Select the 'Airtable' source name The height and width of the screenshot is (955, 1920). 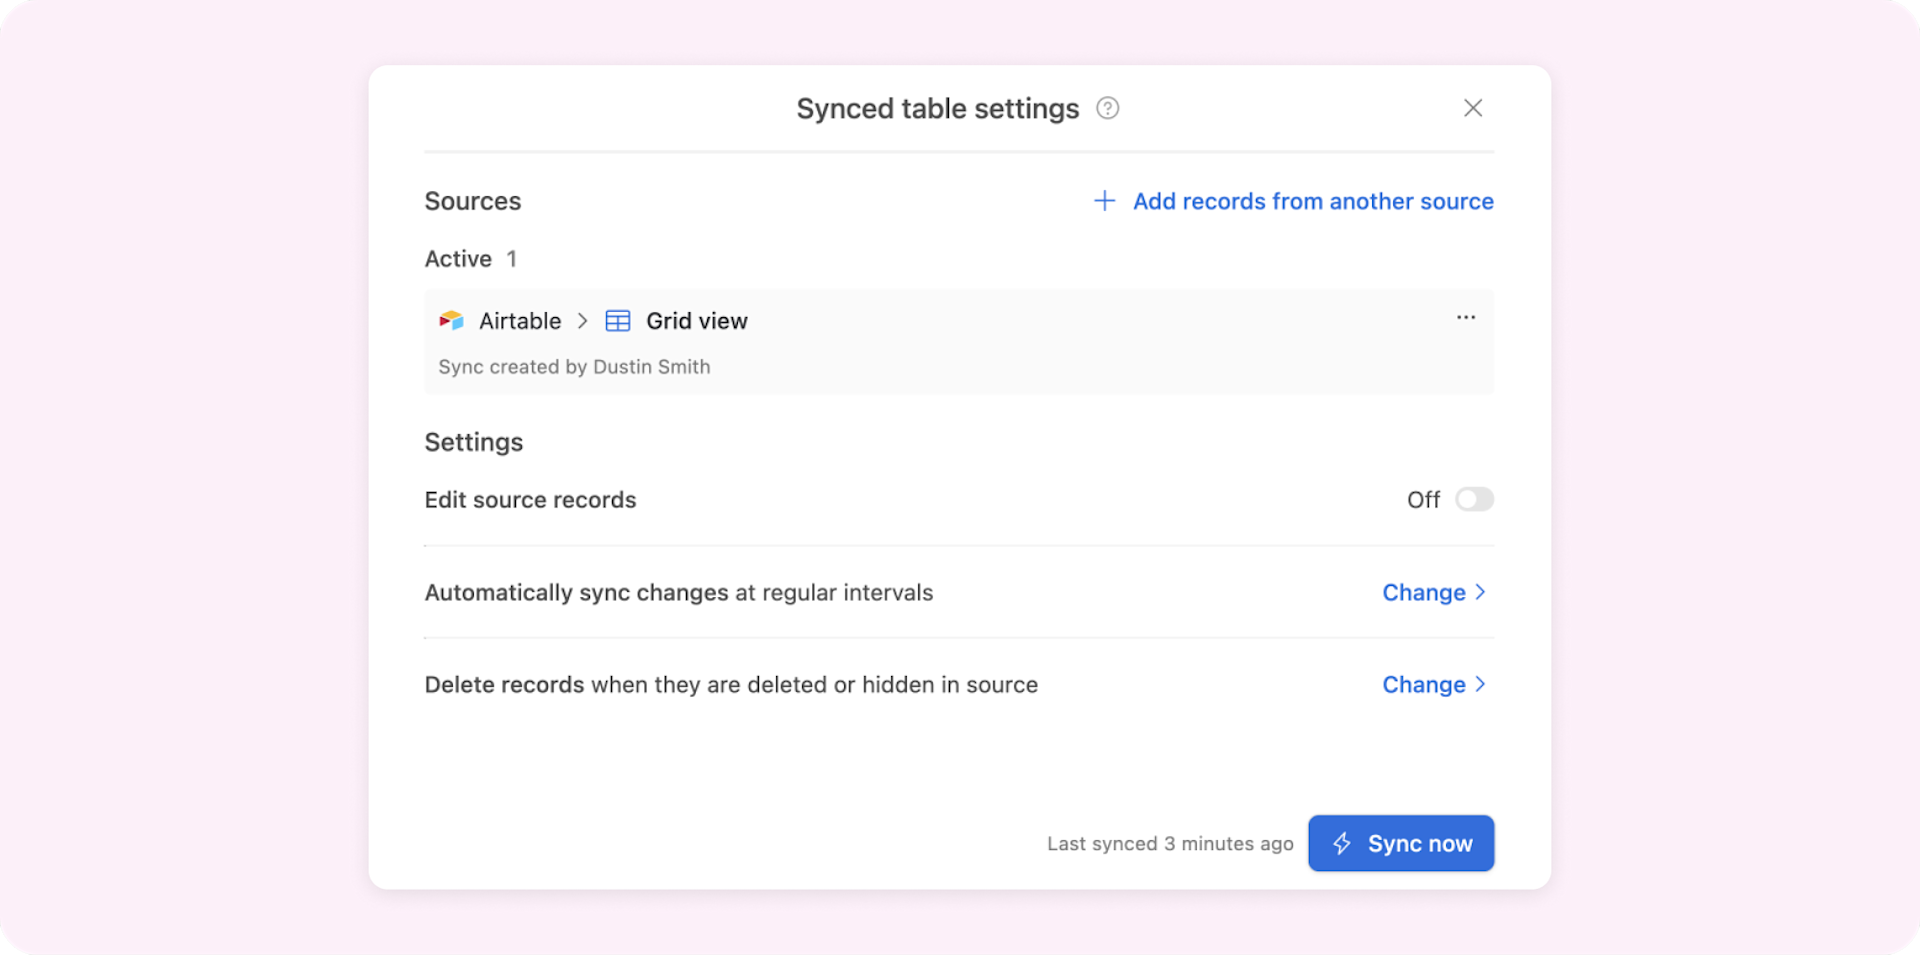click(x=519, y=321)
